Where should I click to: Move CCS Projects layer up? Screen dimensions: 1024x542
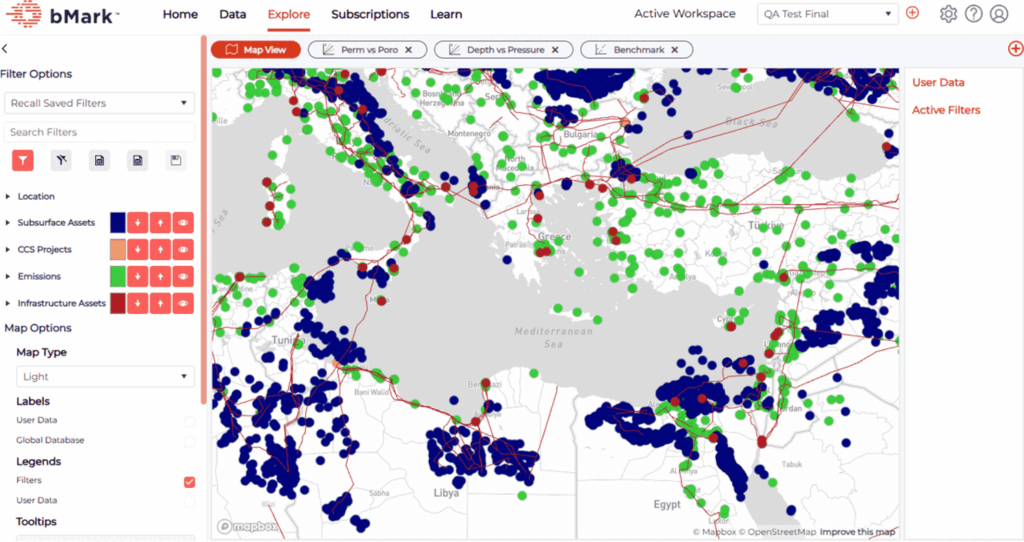coord(161,249)
